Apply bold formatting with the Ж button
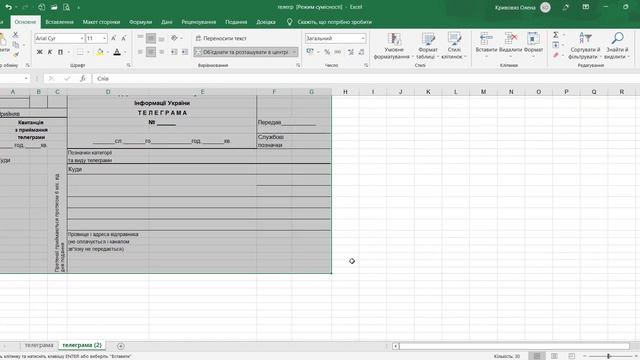 (40, 52)
